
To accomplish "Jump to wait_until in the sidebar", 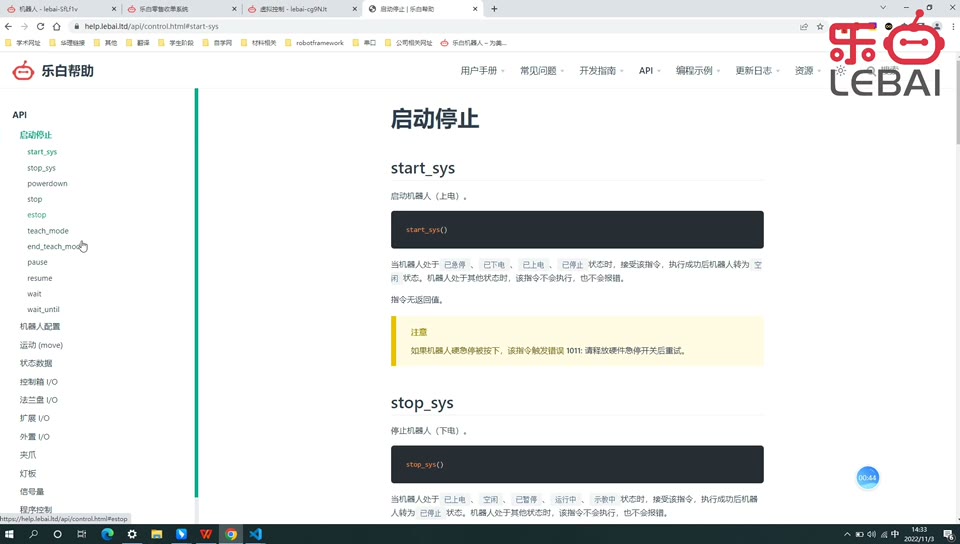I will 43,310.
